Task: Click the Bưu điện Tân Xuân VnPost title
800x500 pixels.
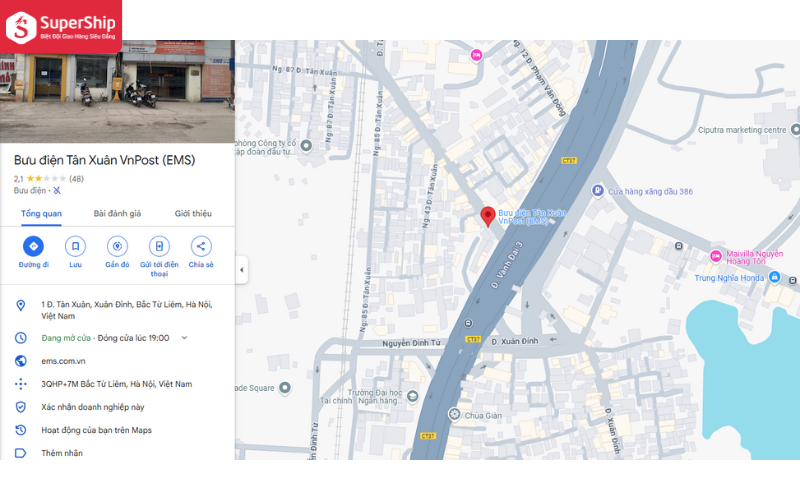Action: (x=105, y=160)
